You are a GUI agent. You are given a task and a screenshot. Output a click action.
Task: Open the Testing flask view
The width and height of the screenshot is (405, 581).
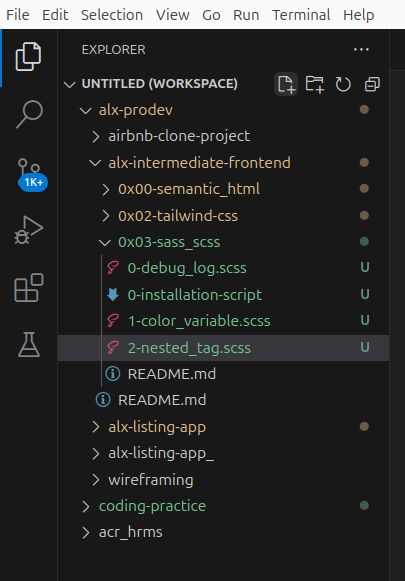click(29, 345)
